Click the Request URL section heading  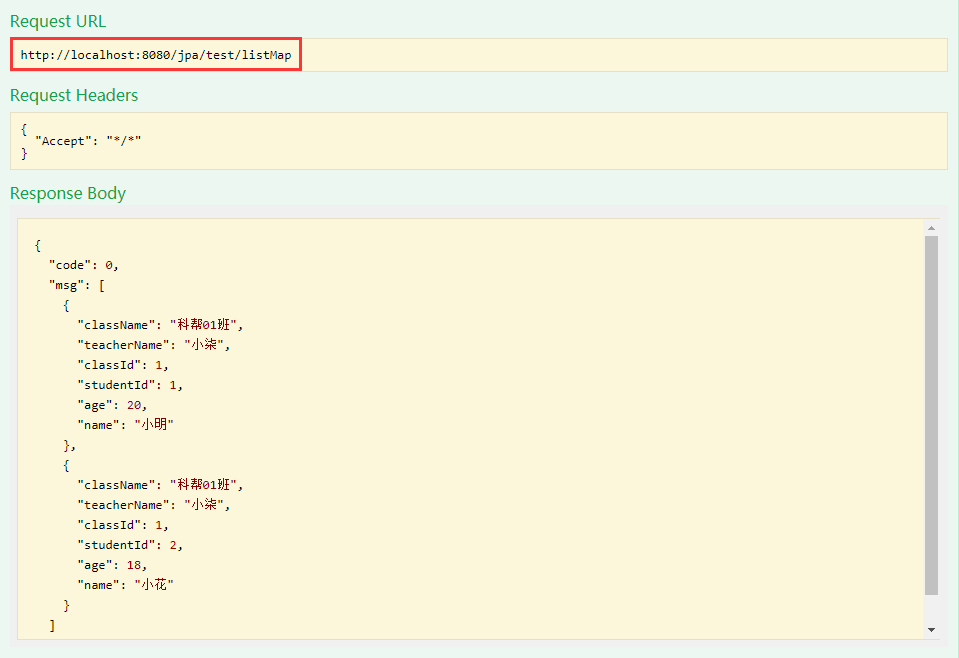57,21
